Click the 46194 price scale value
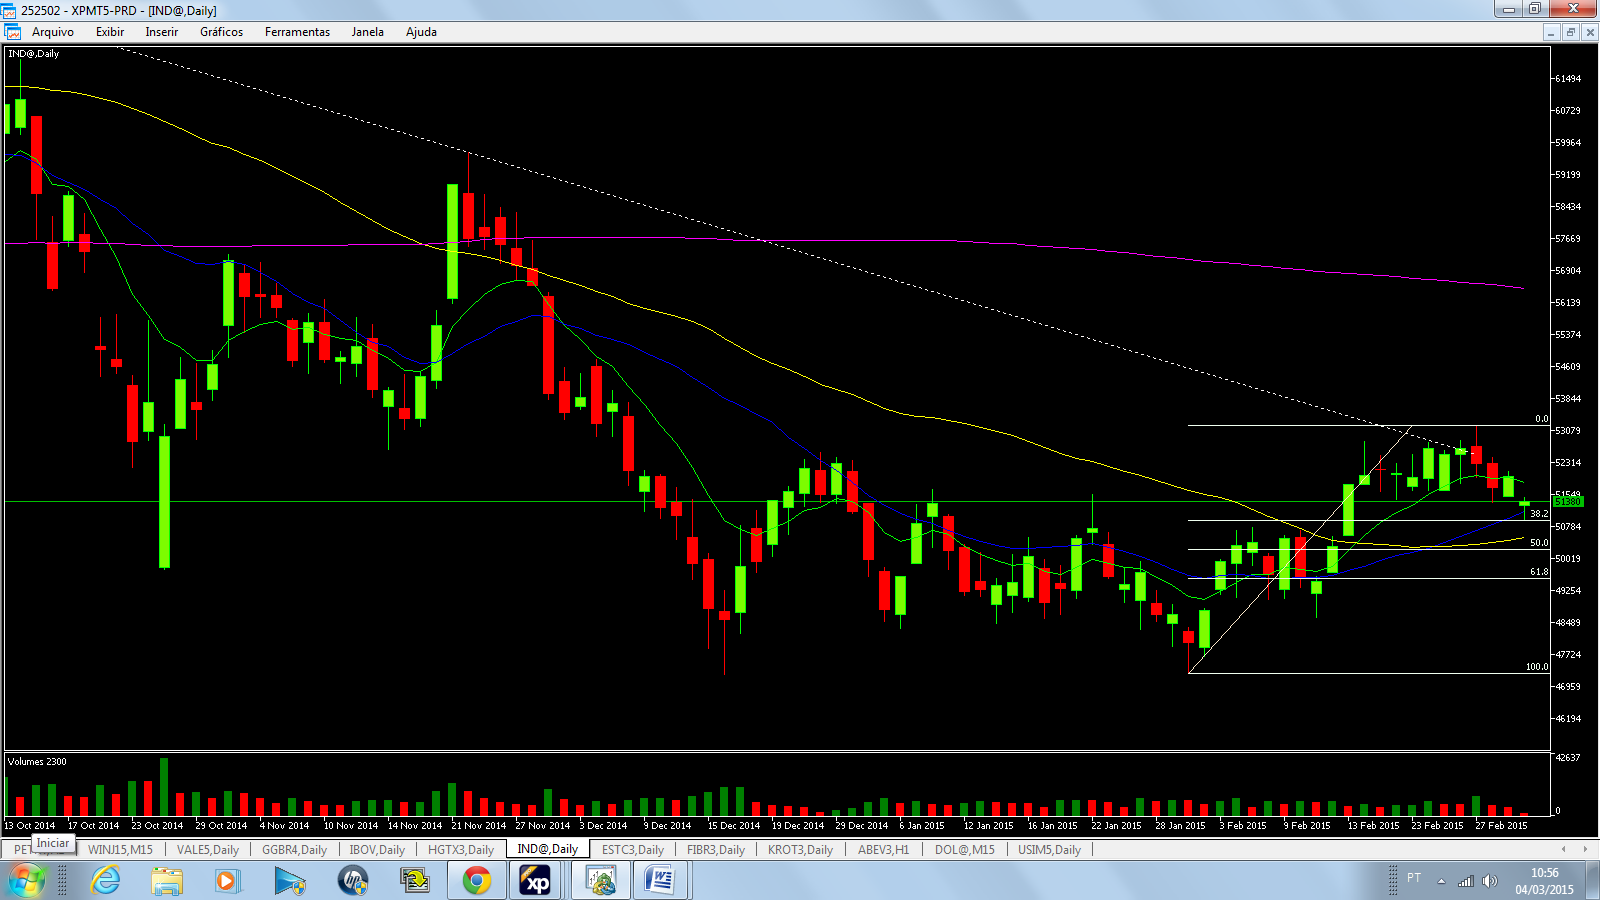The height and width of the screenshot is (900, 1608). pyautogui.click(x=1568, y=719)
